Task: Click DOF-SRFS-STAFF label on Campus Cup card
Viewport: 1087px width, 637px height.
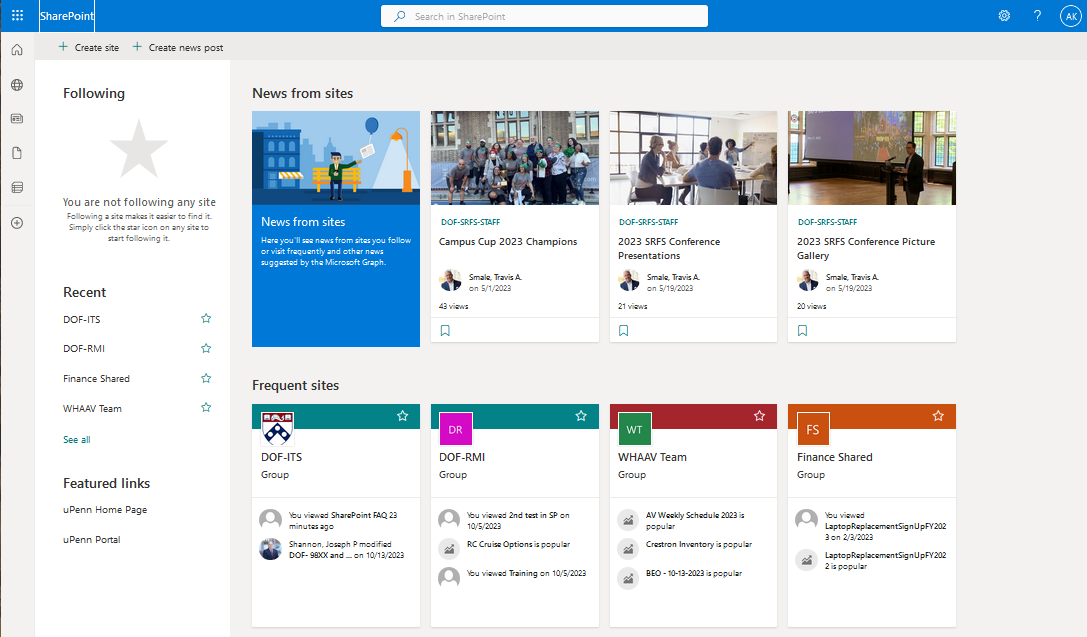Action: tap(471, 222)
